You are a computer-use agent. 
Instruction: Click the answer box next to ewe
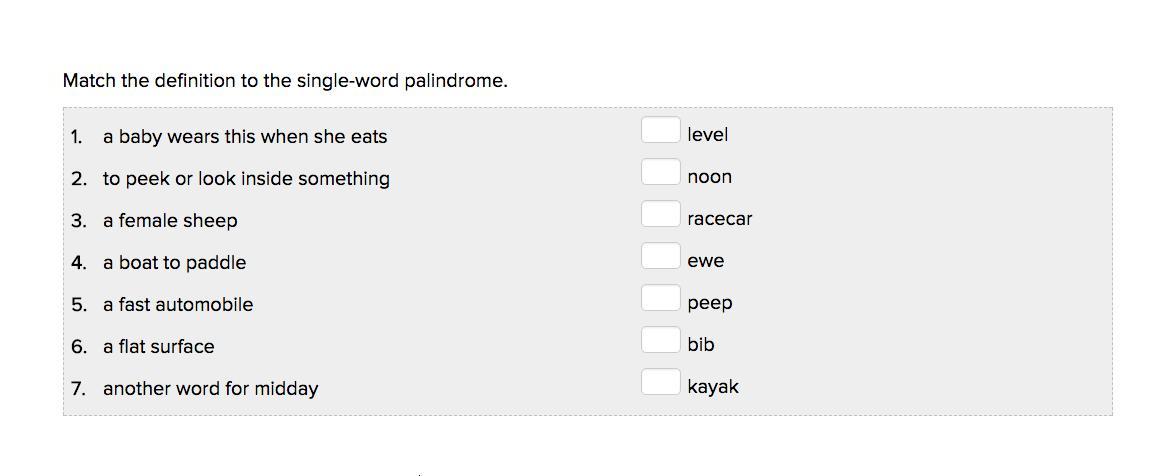[x=660, y=256]
